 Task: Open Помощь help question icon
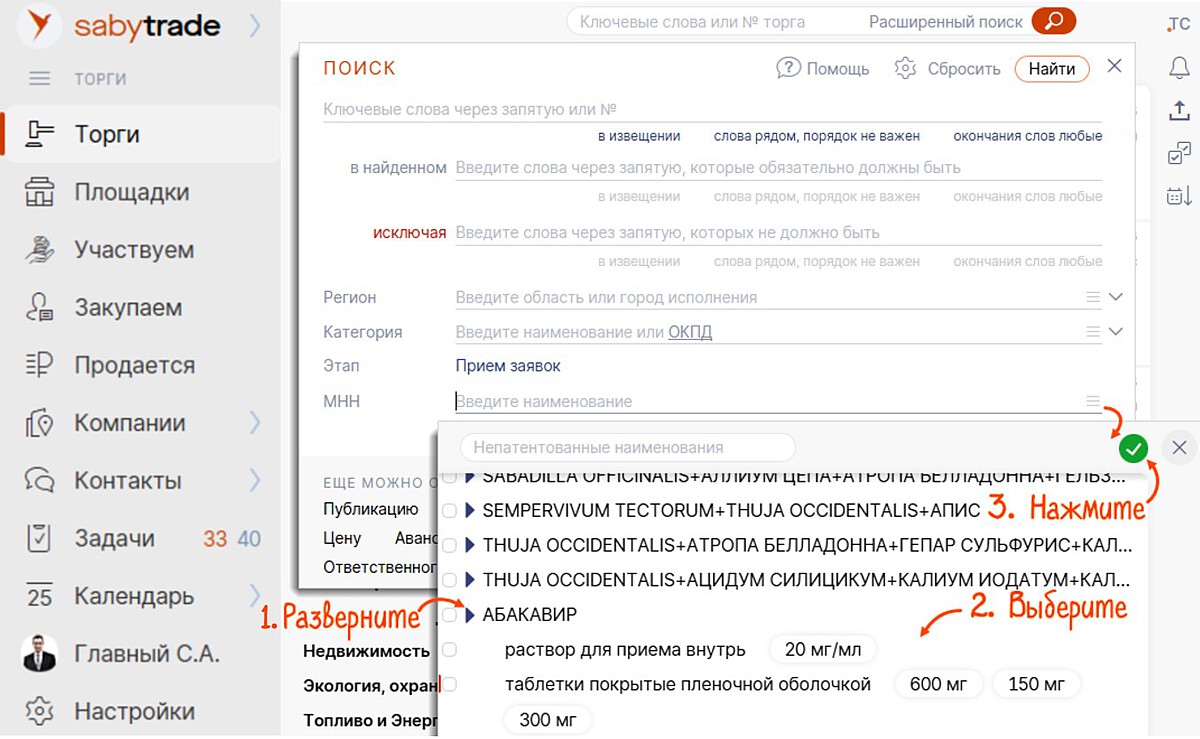(x=789, y=68)
